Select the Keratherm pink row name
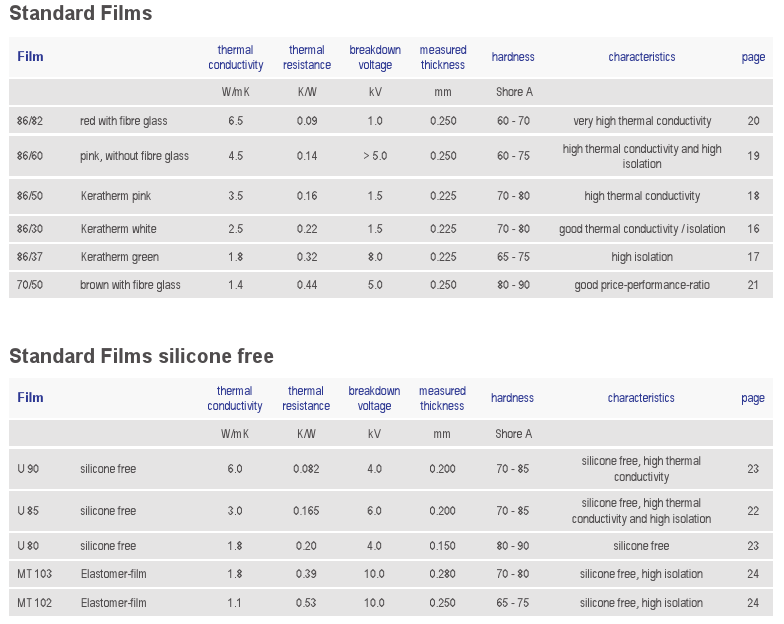The width and height of the screenshot is (784, 624). (116, 196)
